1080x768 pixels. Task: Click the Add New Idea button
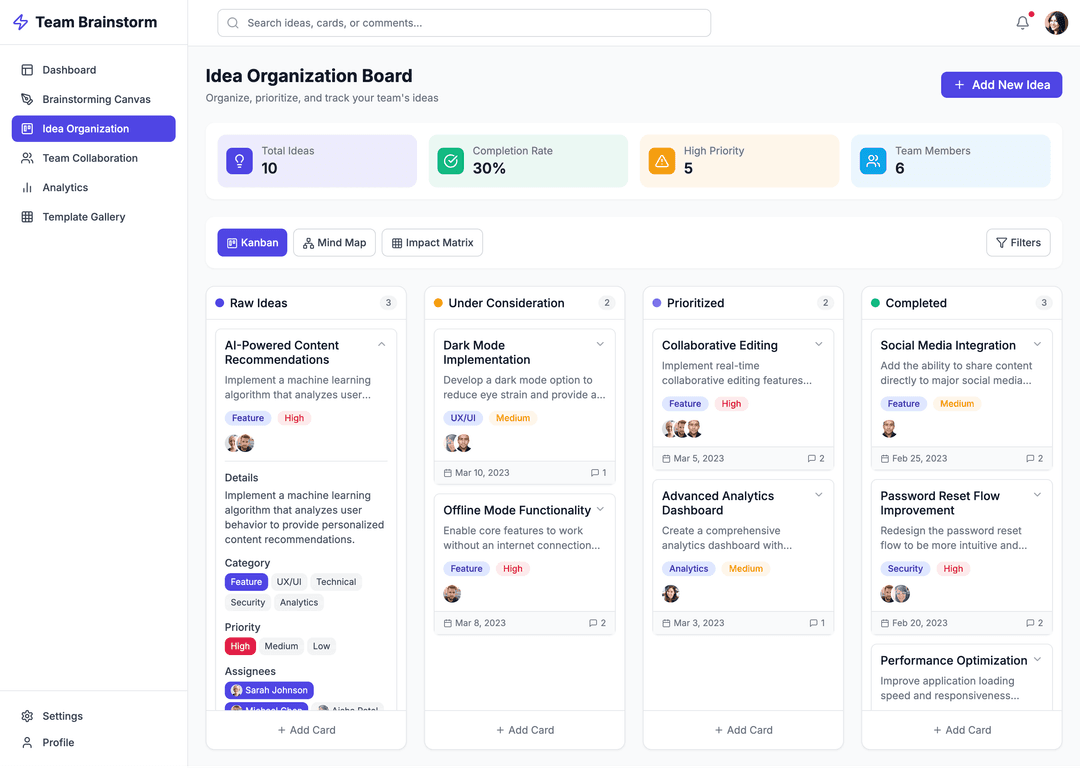(1001, 85)
